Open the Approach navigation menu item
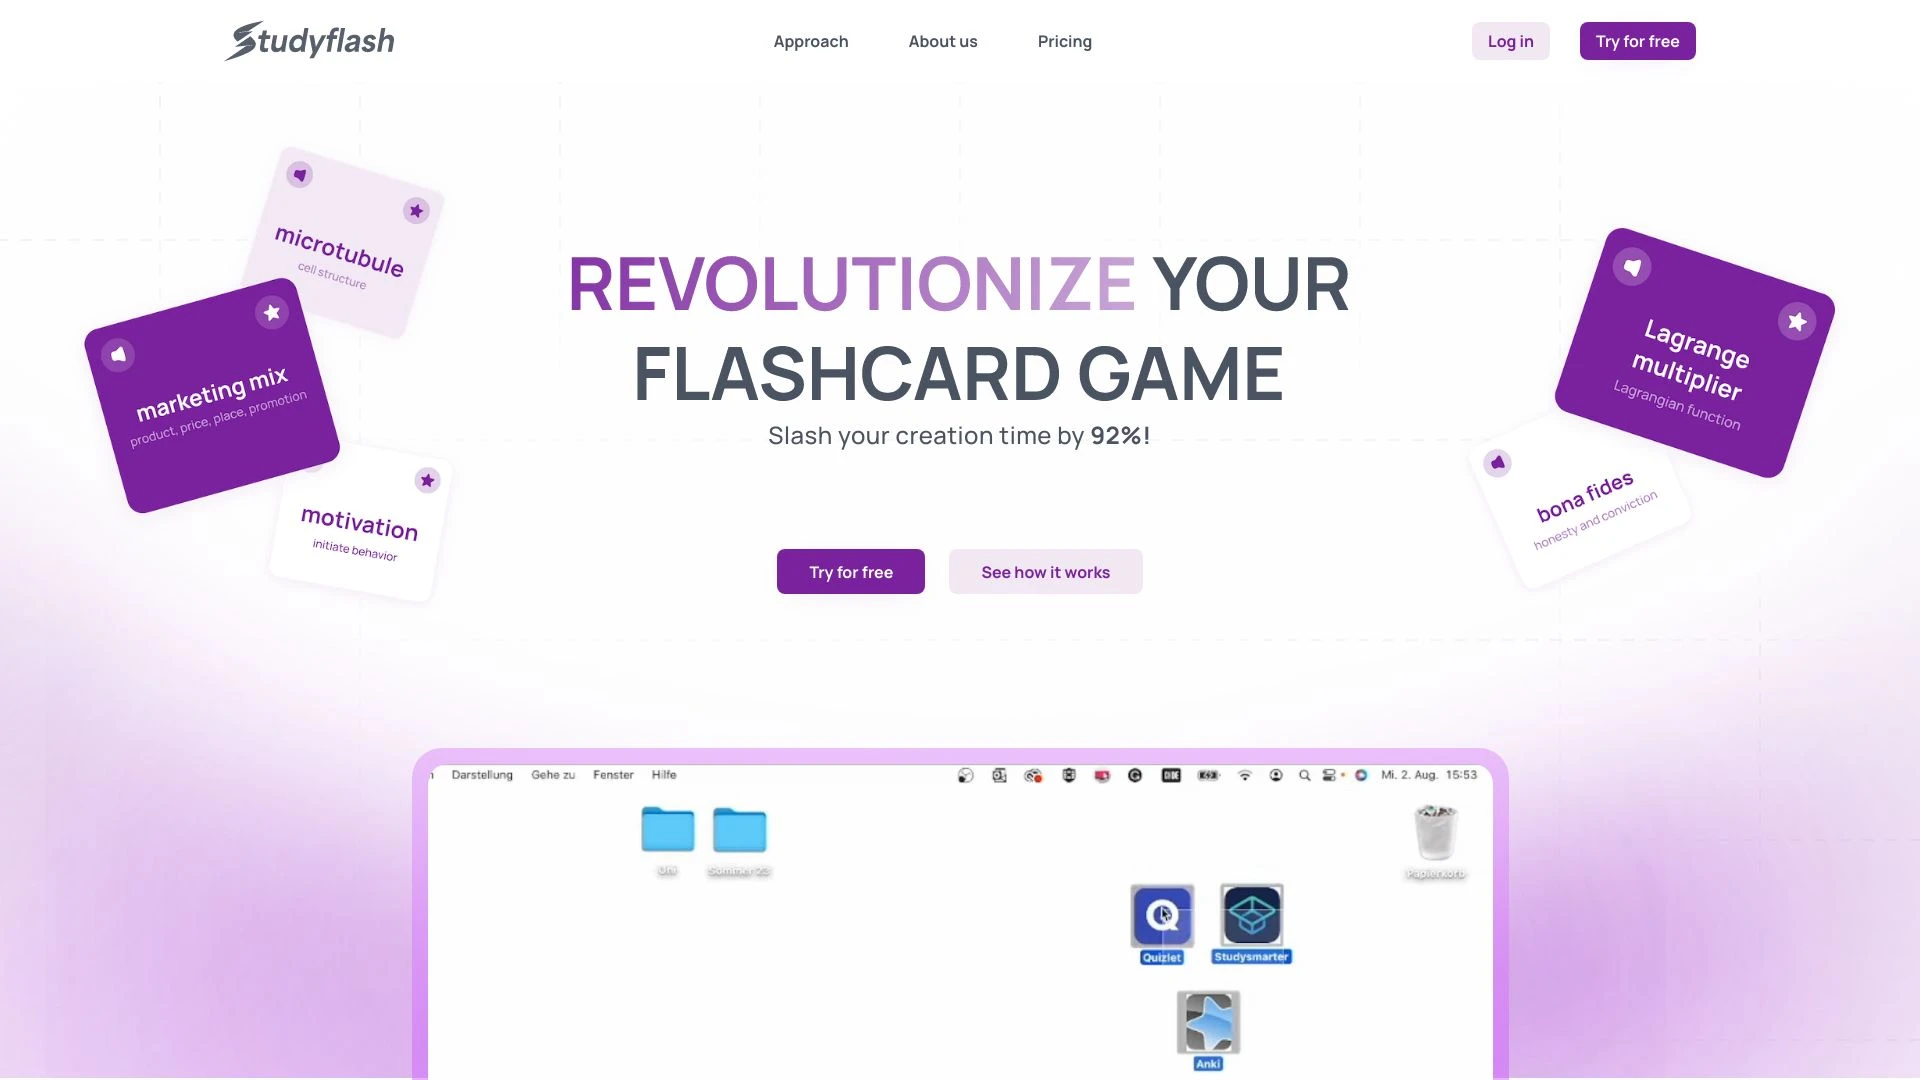This screenshot has height=1080, width=1920. pos(810,41)
